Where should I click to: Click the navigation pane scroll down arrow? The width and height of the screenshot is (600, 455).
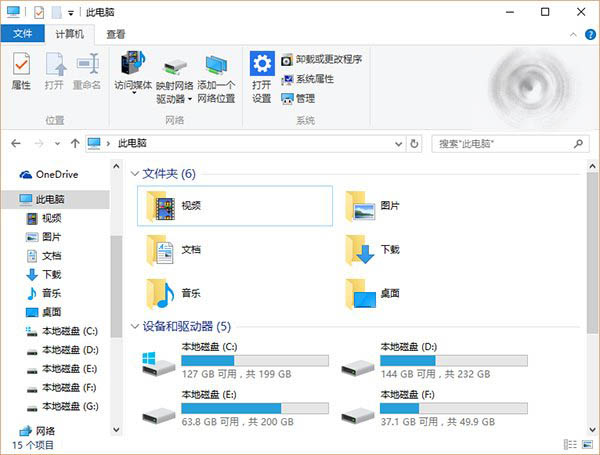tap(116, 430)
